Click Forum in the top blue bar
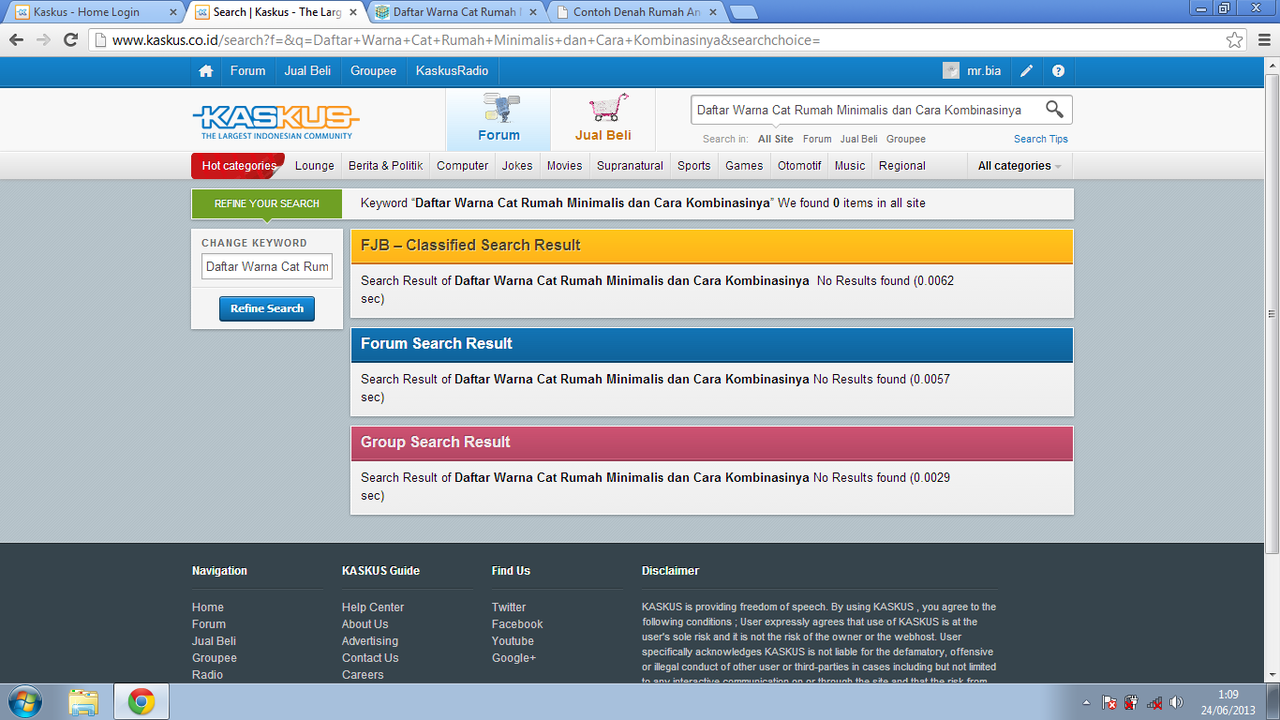The width and height of the screenshot is (1280, 720). [248, 71]
